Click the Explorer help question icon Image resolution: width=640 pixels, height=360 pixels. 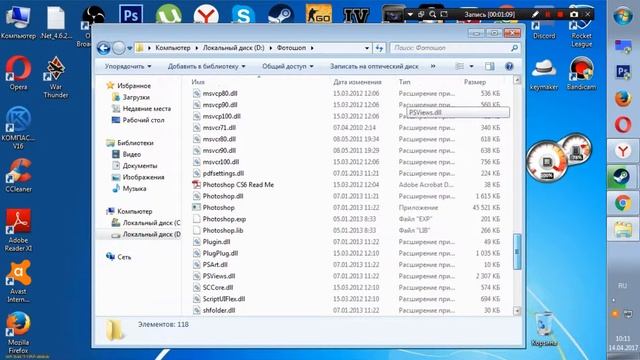(x=509, y=66)
